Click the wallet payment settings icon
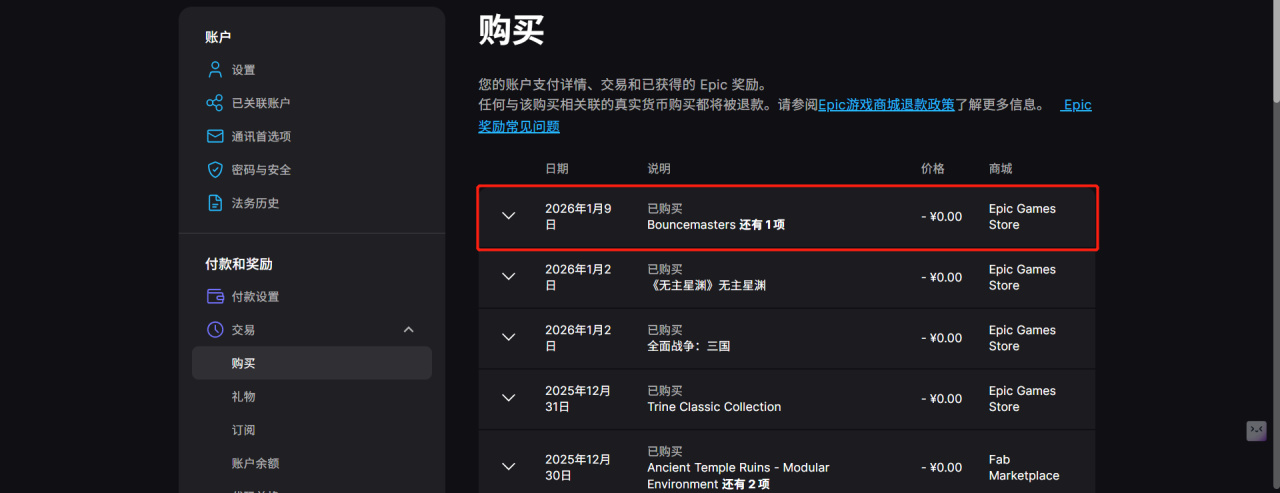 [215, 296]
